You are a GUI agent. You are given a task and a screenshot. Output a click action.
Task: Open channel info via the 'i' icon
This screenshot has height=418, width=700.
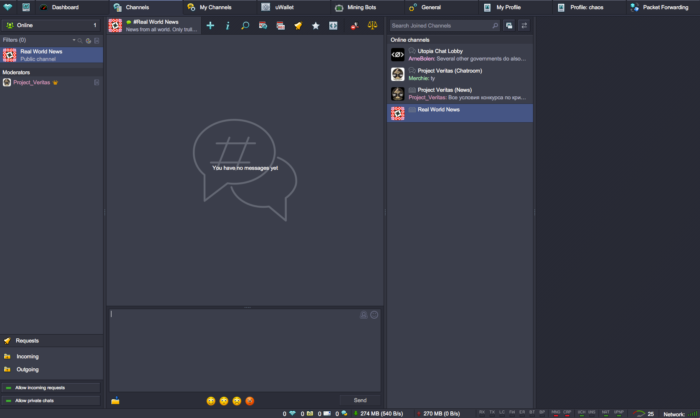228,25
